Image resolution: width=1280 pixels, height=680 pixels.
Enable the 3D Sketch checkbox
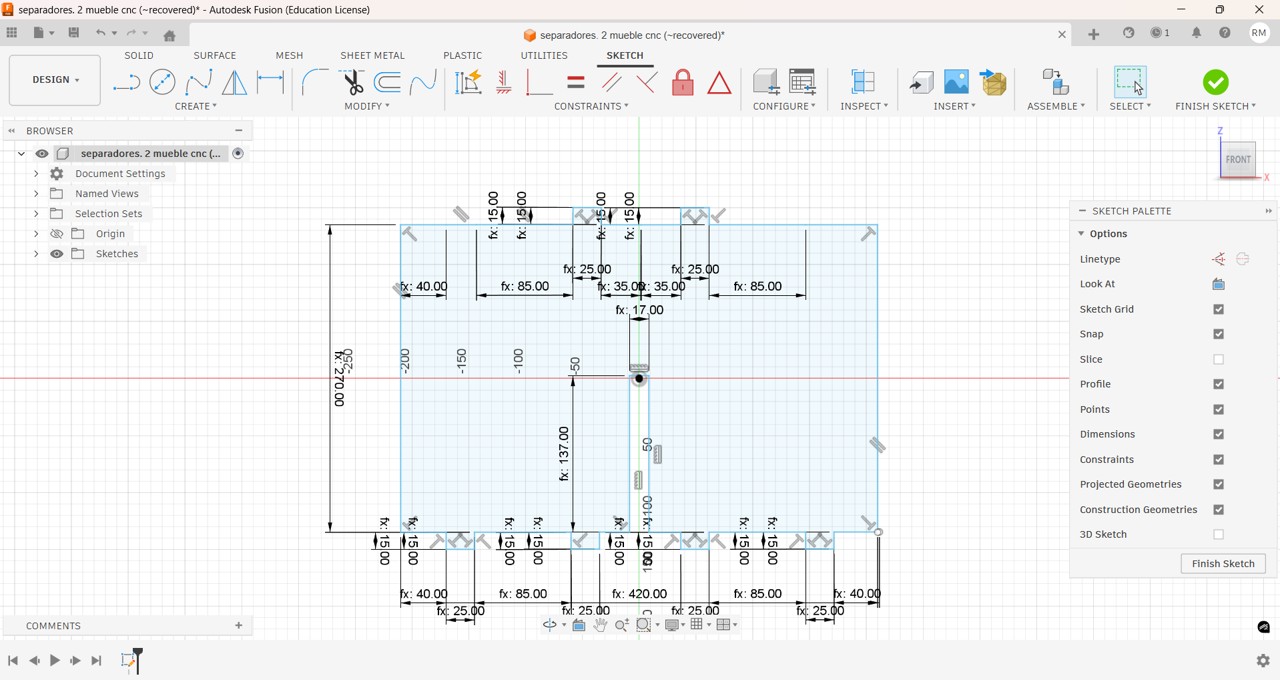[x=1218, y=534]
